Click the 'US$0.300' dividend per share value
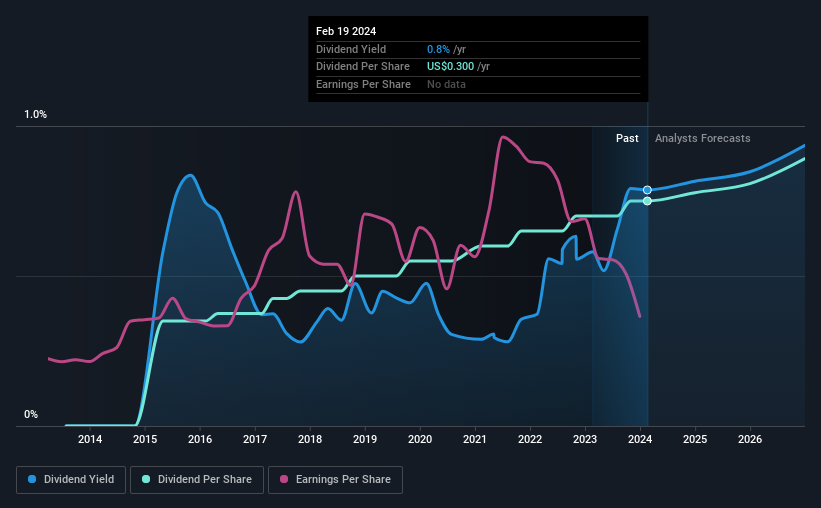 click(450, 67)
